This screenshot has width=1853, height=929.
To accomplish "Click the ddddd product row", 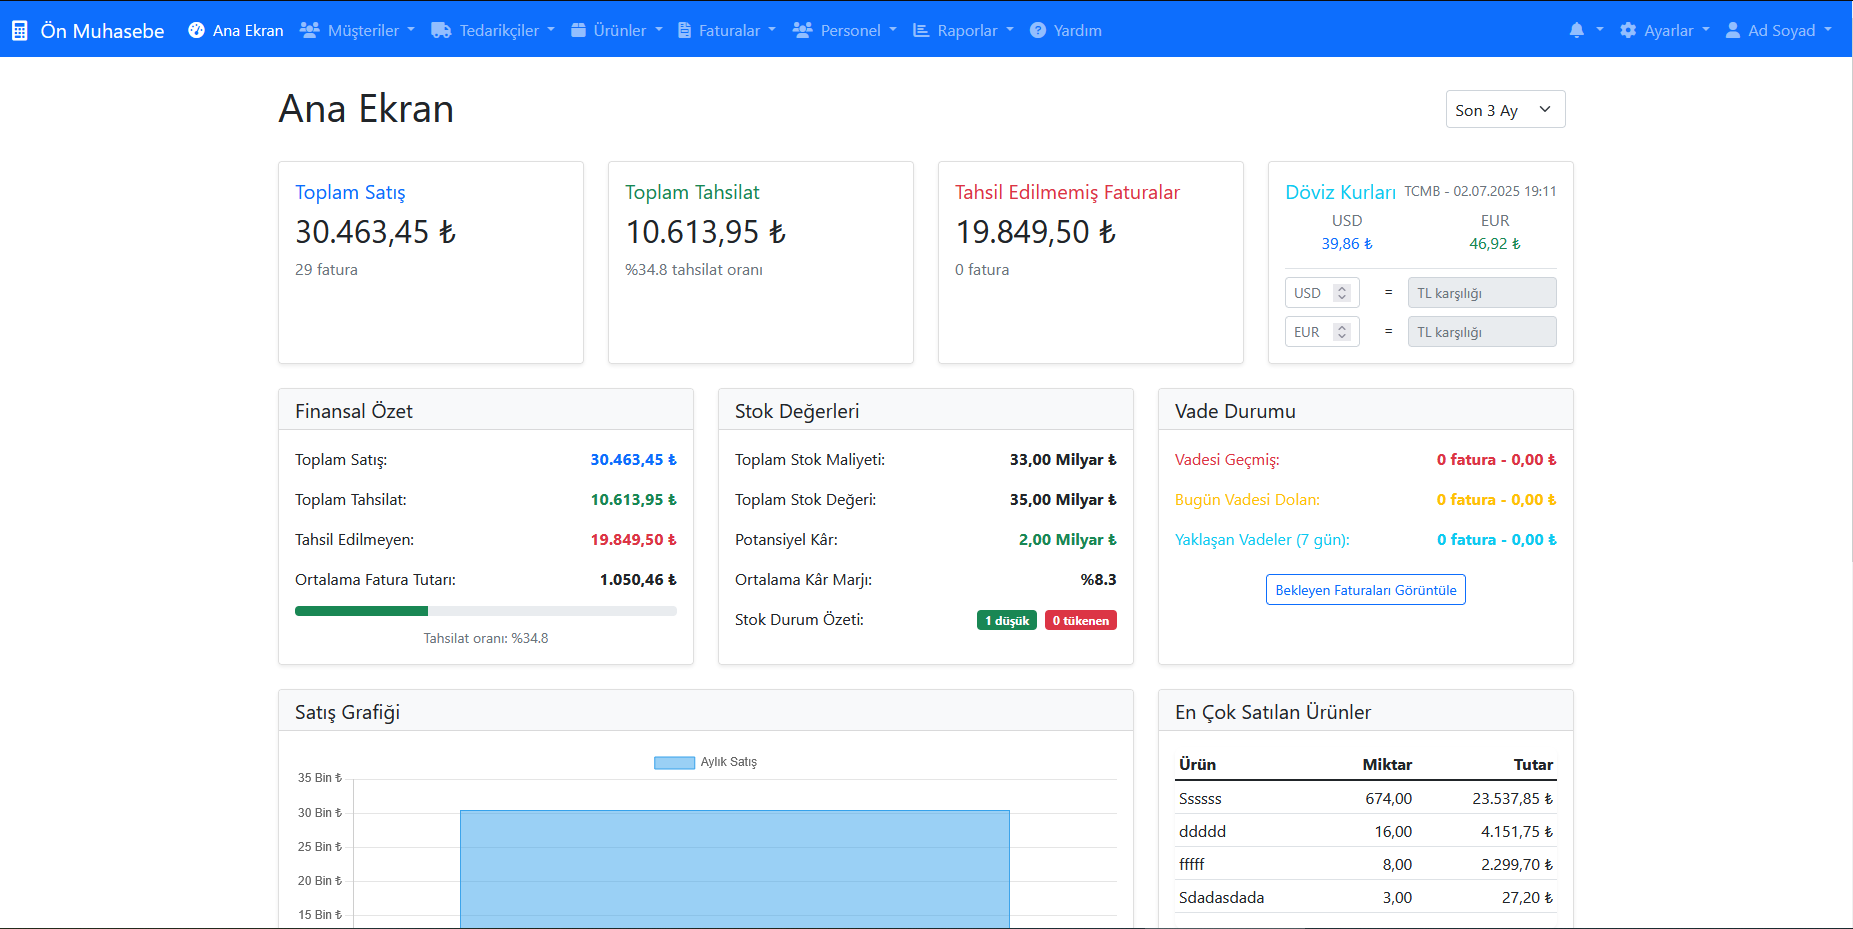I will point(1365,831).
